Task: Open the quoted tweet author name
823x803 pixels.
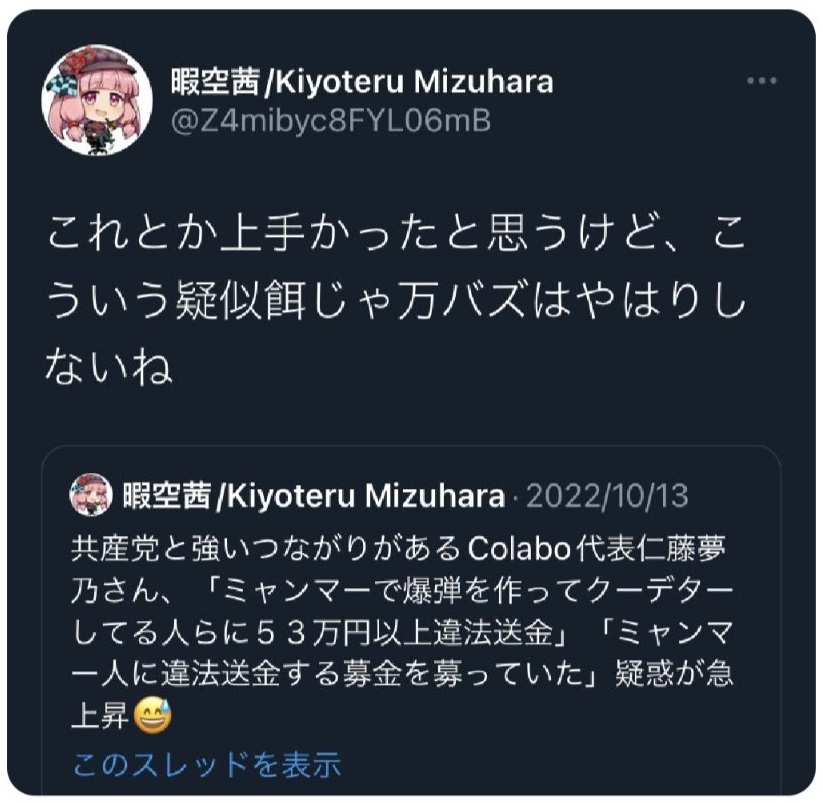Action: pos(313,495)
